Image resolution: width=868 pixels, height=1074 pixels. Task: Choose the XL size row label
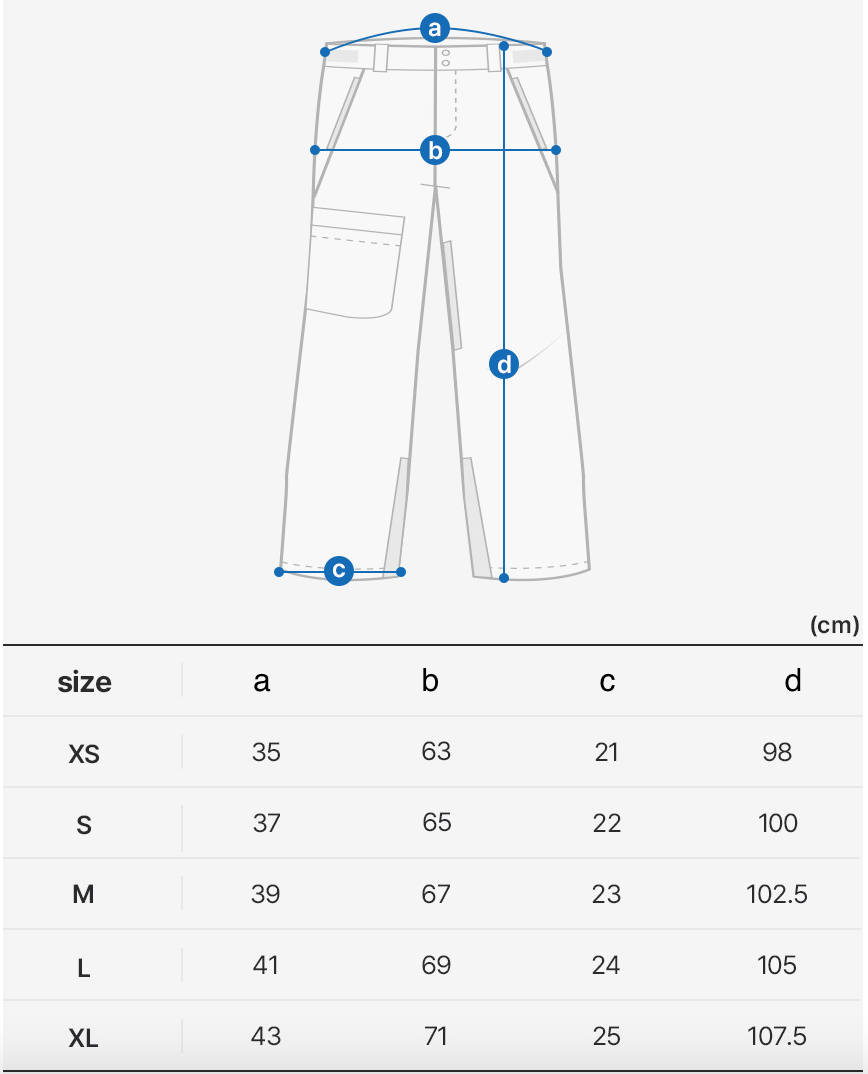click(84, 1038)
